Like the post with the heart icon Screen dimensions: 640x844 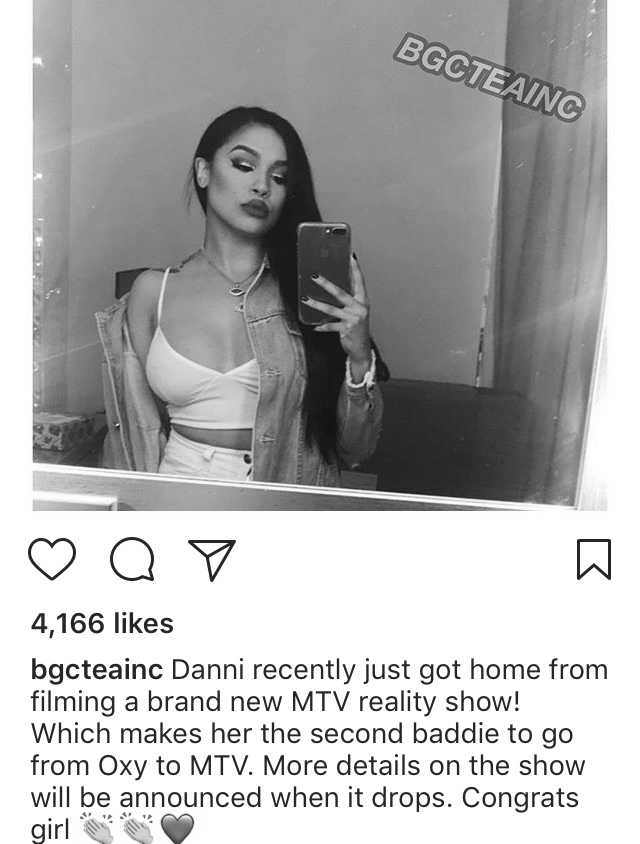point(52,559)
